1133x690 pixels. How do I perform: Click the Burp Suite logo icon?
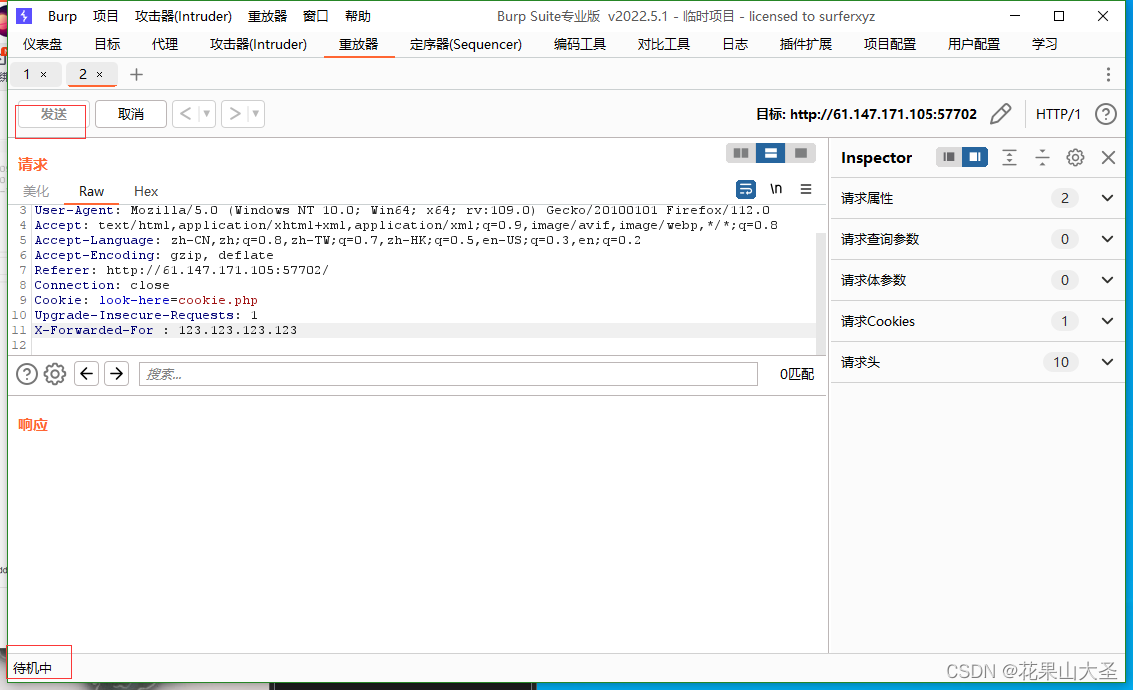(x=24, y=16)
